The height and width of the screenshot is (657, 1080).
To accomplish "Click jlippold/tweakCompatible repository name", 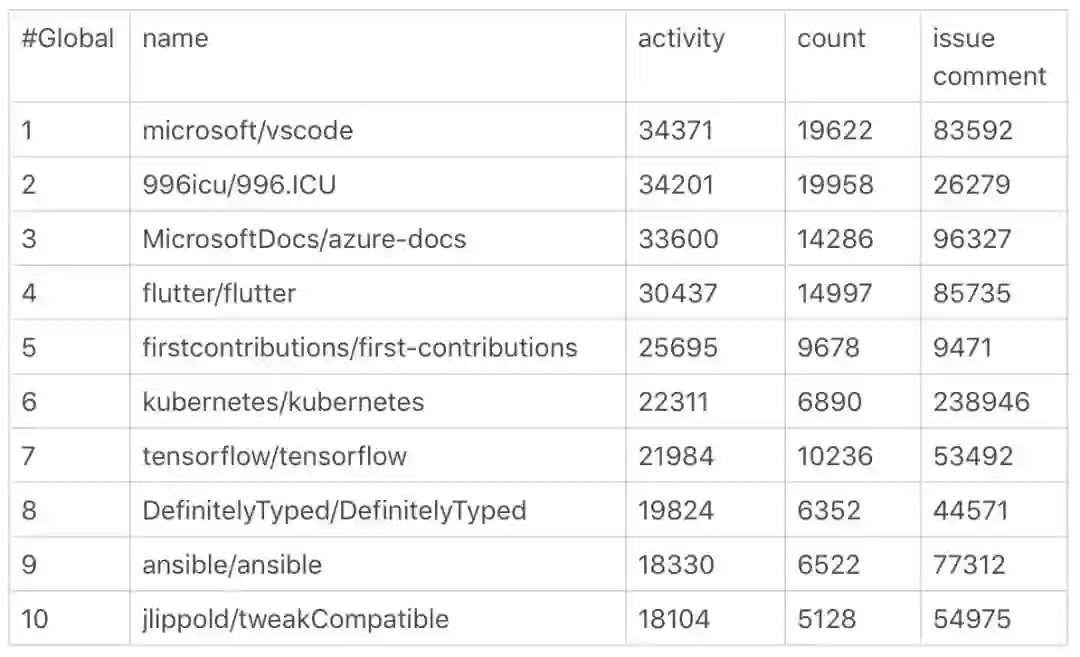I will (295, 619).
